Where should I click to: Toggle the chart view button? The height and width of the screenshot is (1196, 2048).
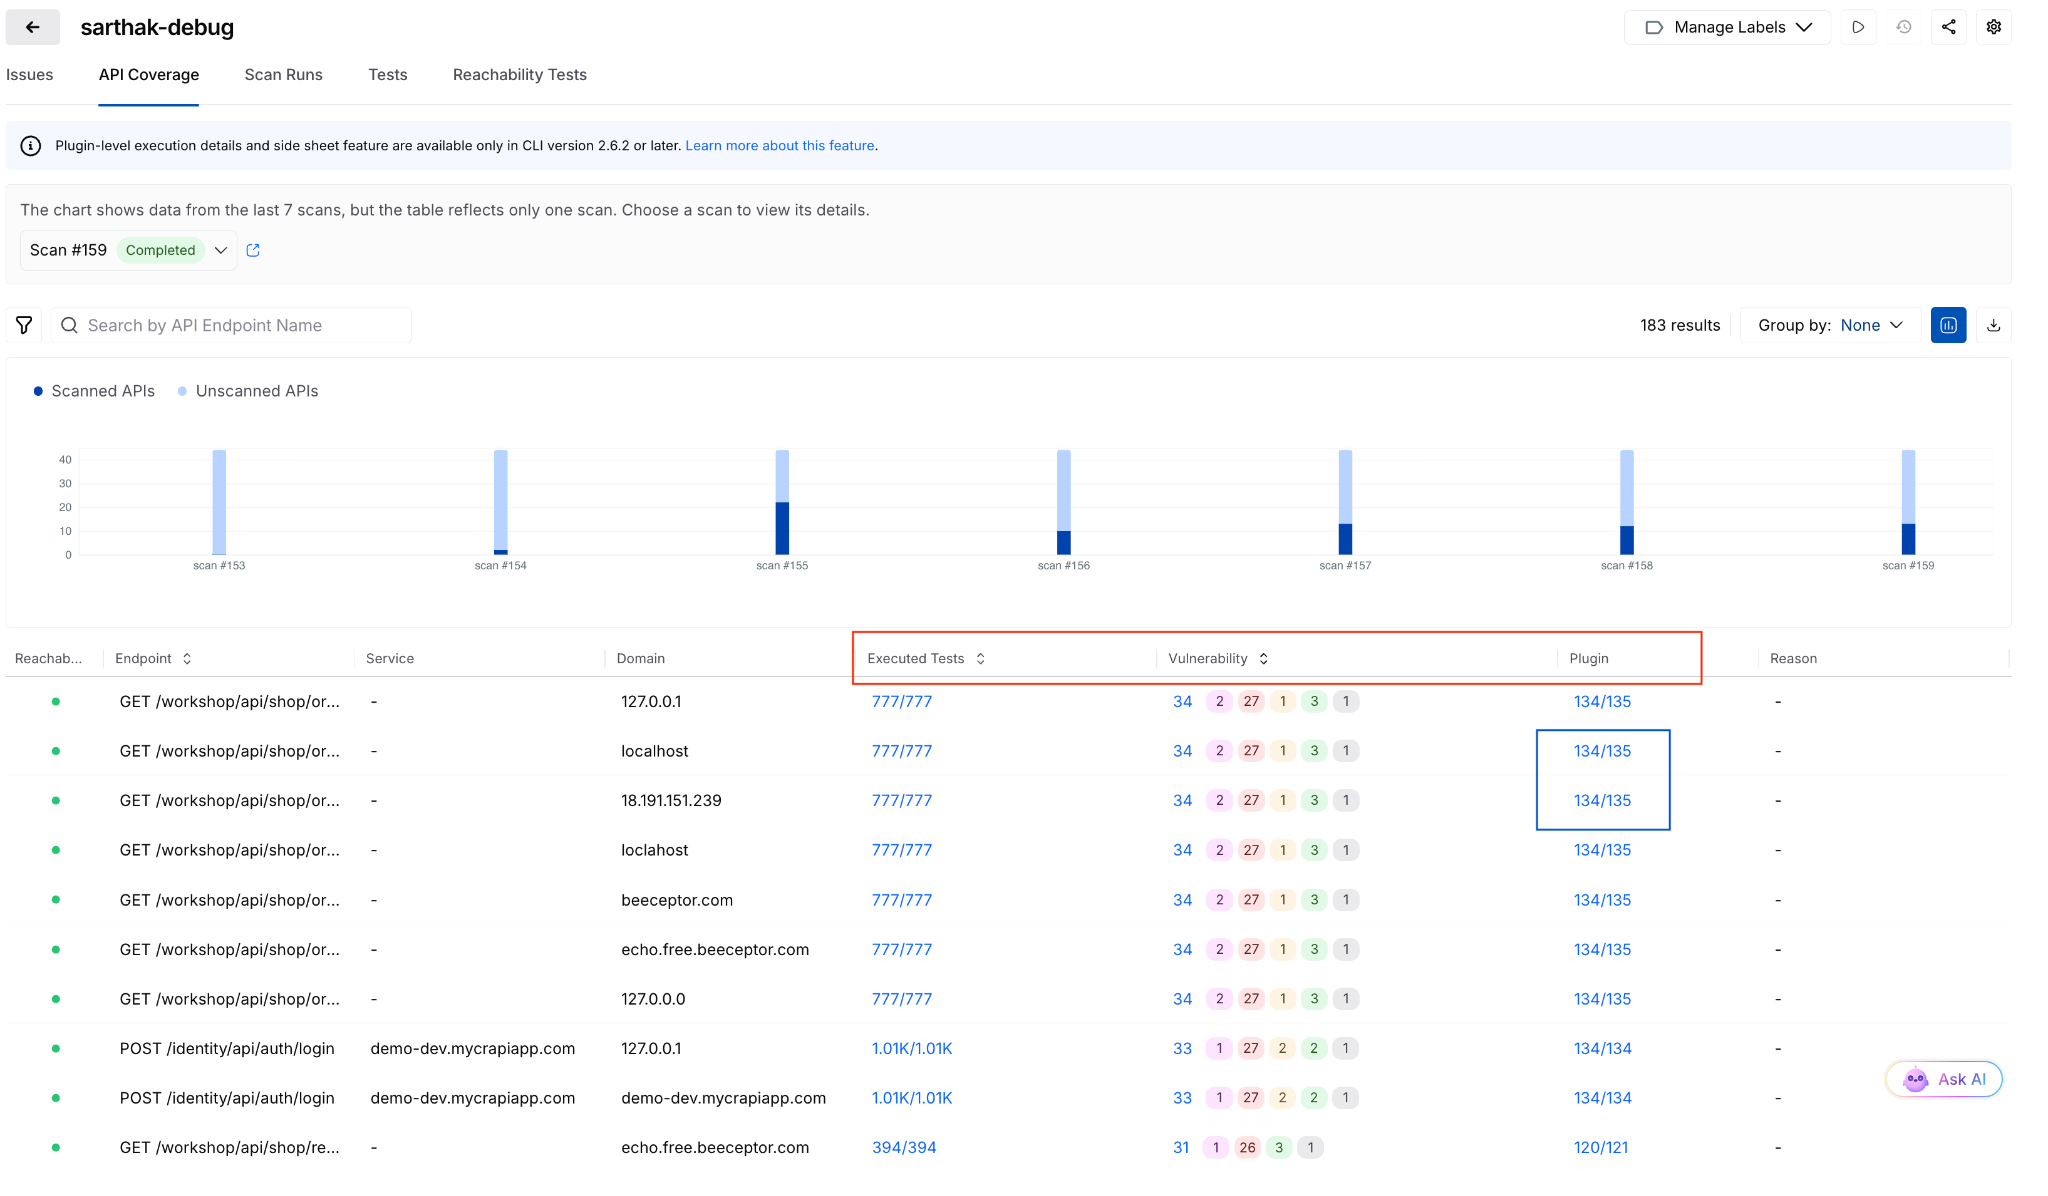coord(1948,325)
